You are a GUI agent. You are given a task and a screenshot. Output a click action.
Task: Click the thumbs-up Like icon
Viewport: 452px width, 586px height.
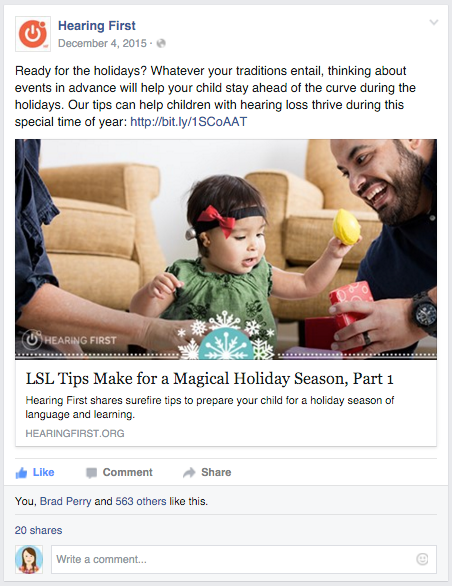pyautogui.click(x=21, y=473)
